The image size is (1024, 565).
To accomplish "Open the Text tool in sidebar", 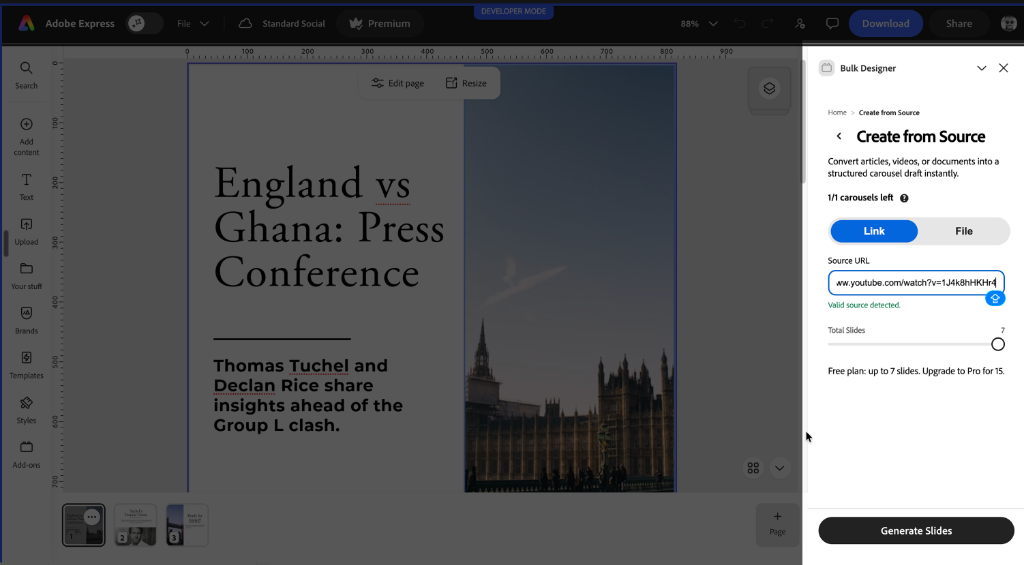I will (26, 187).
